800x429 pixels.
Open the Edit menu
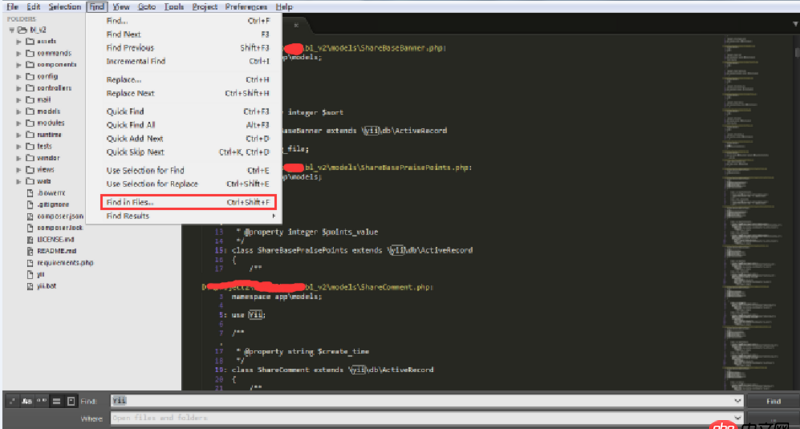(x=33, y=7)
